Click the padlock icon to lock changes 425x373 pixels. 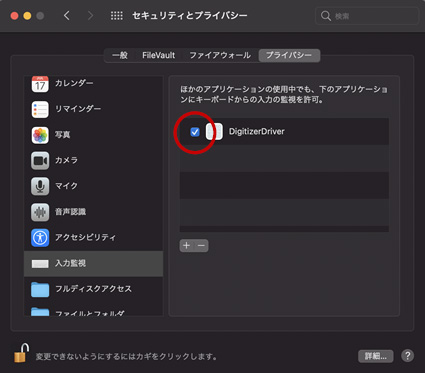pos(22,354)
